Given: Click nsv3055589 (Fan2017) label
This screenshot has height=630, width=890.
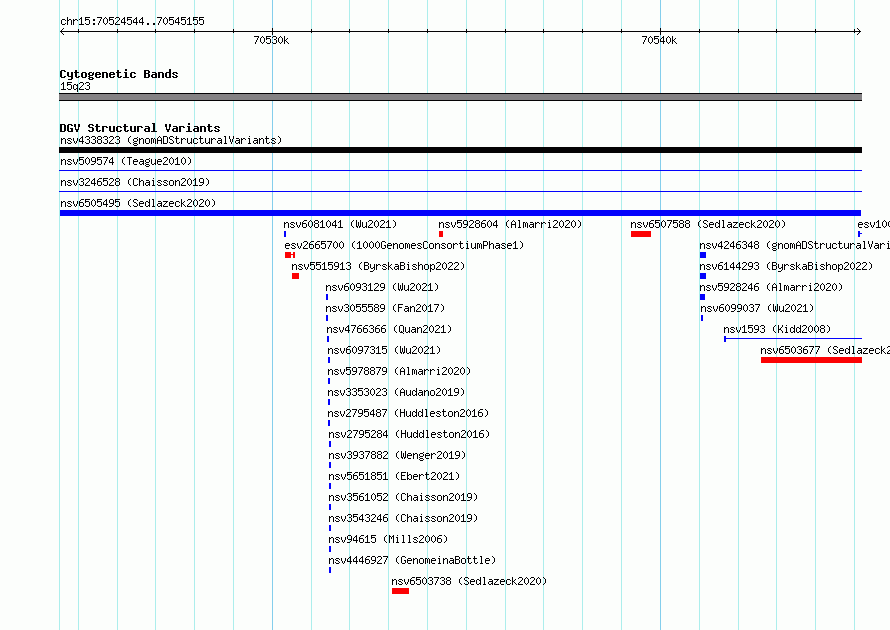Looking at the screenshot, I should [385, 308].
